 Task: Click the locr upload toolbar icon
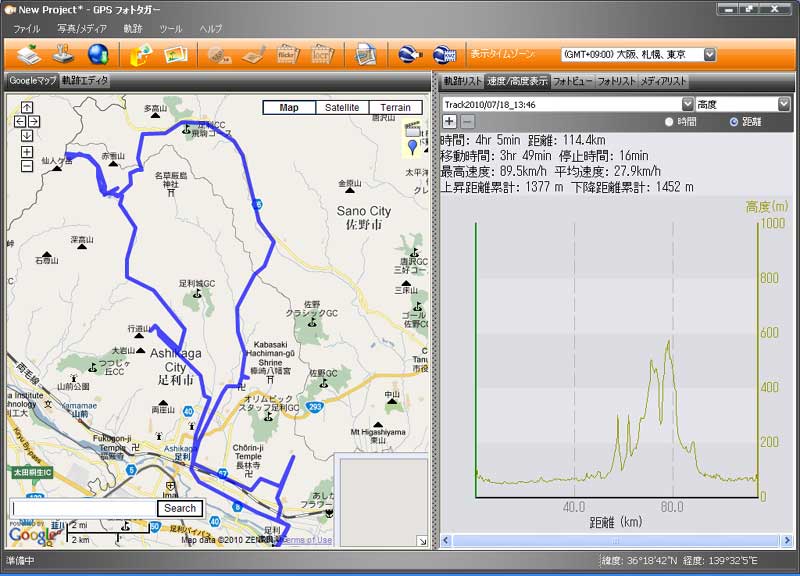pos(322,54)
